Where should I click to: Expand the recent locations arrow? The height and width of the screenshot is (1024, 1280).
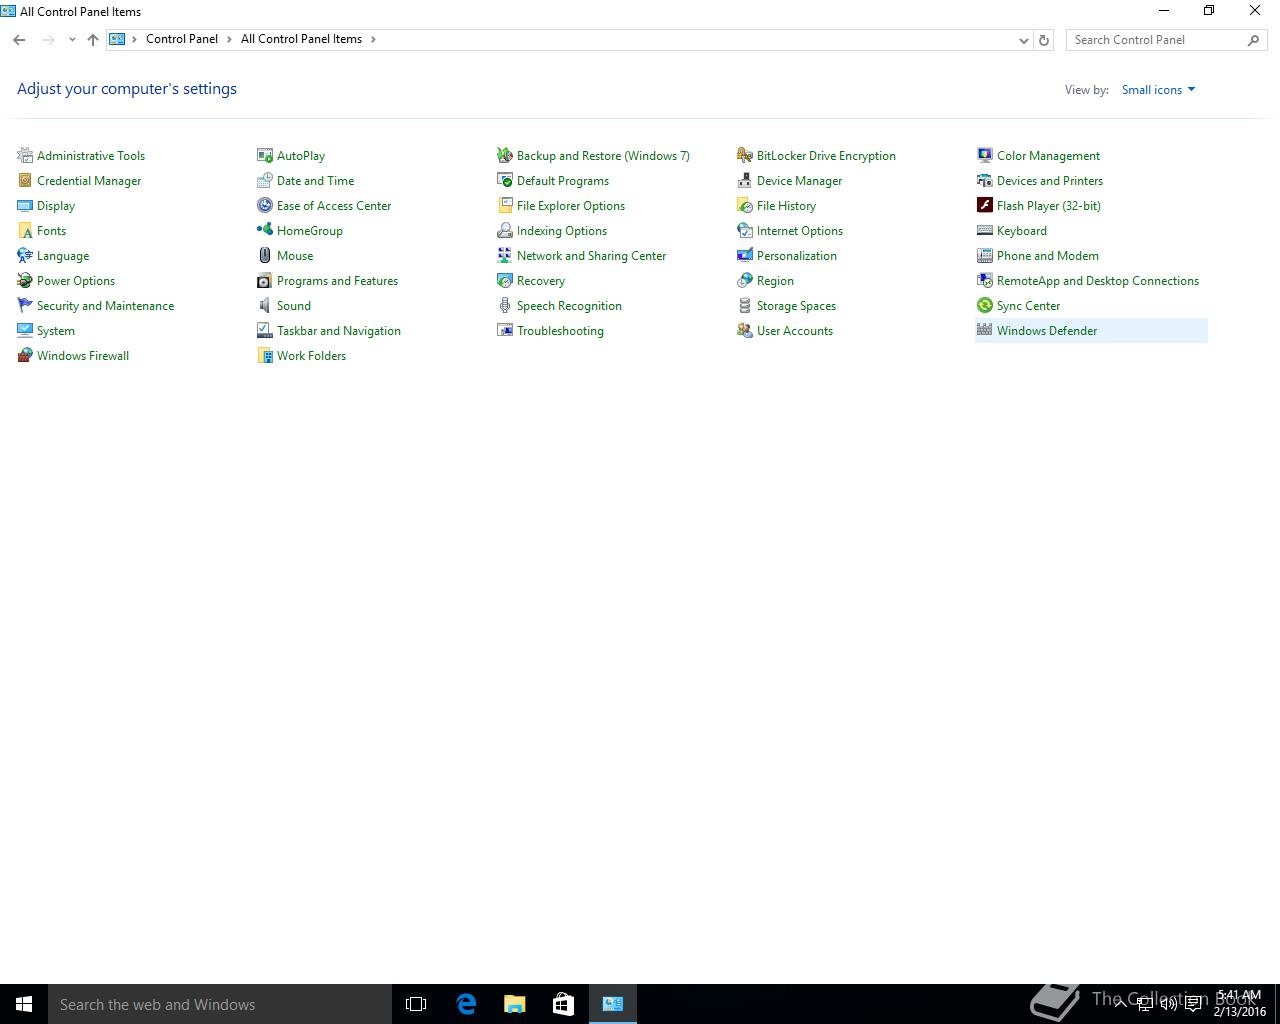coord(72,40)
